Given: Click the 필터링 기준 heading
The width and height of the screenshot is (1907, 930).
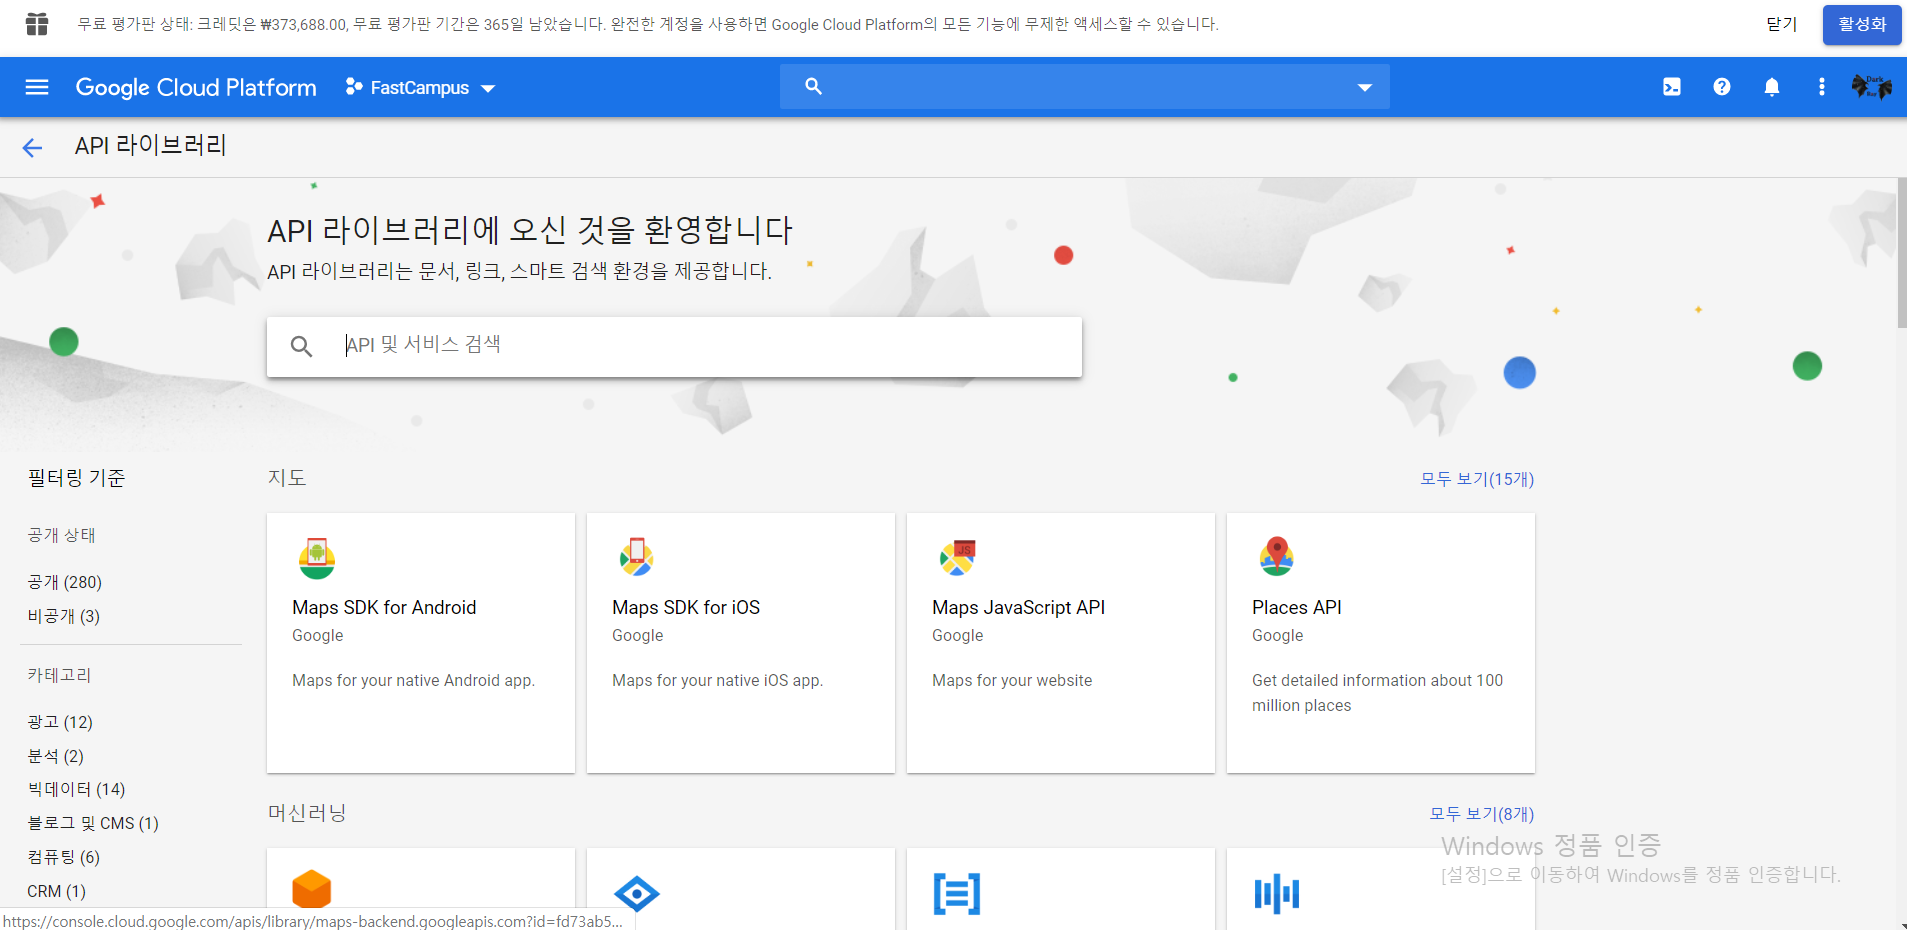Looking at the screenshot, I should pos(77,479).
